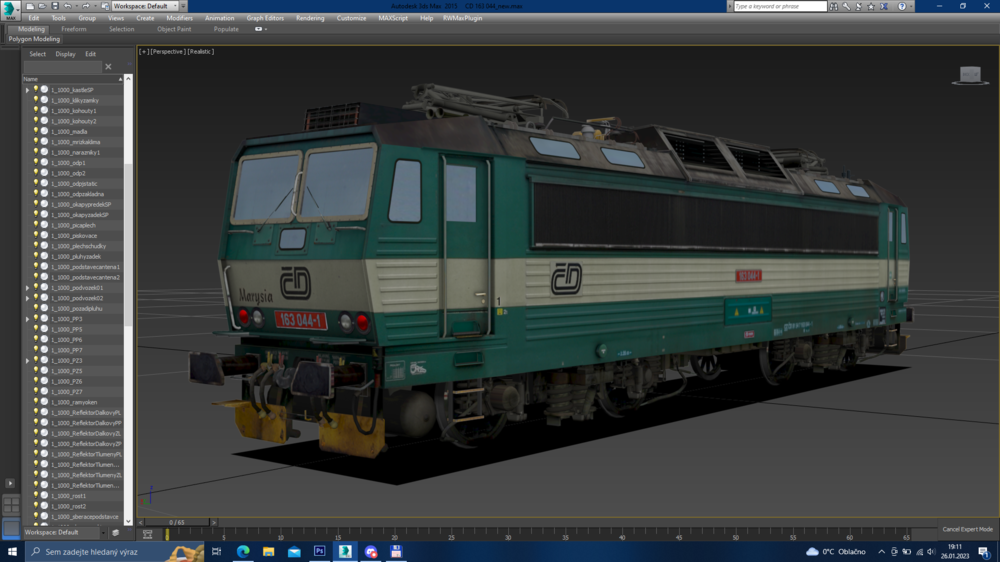This screenshot has width=1000, height=562.
Task: Click the Undo arrow icon
Action: 67,6
